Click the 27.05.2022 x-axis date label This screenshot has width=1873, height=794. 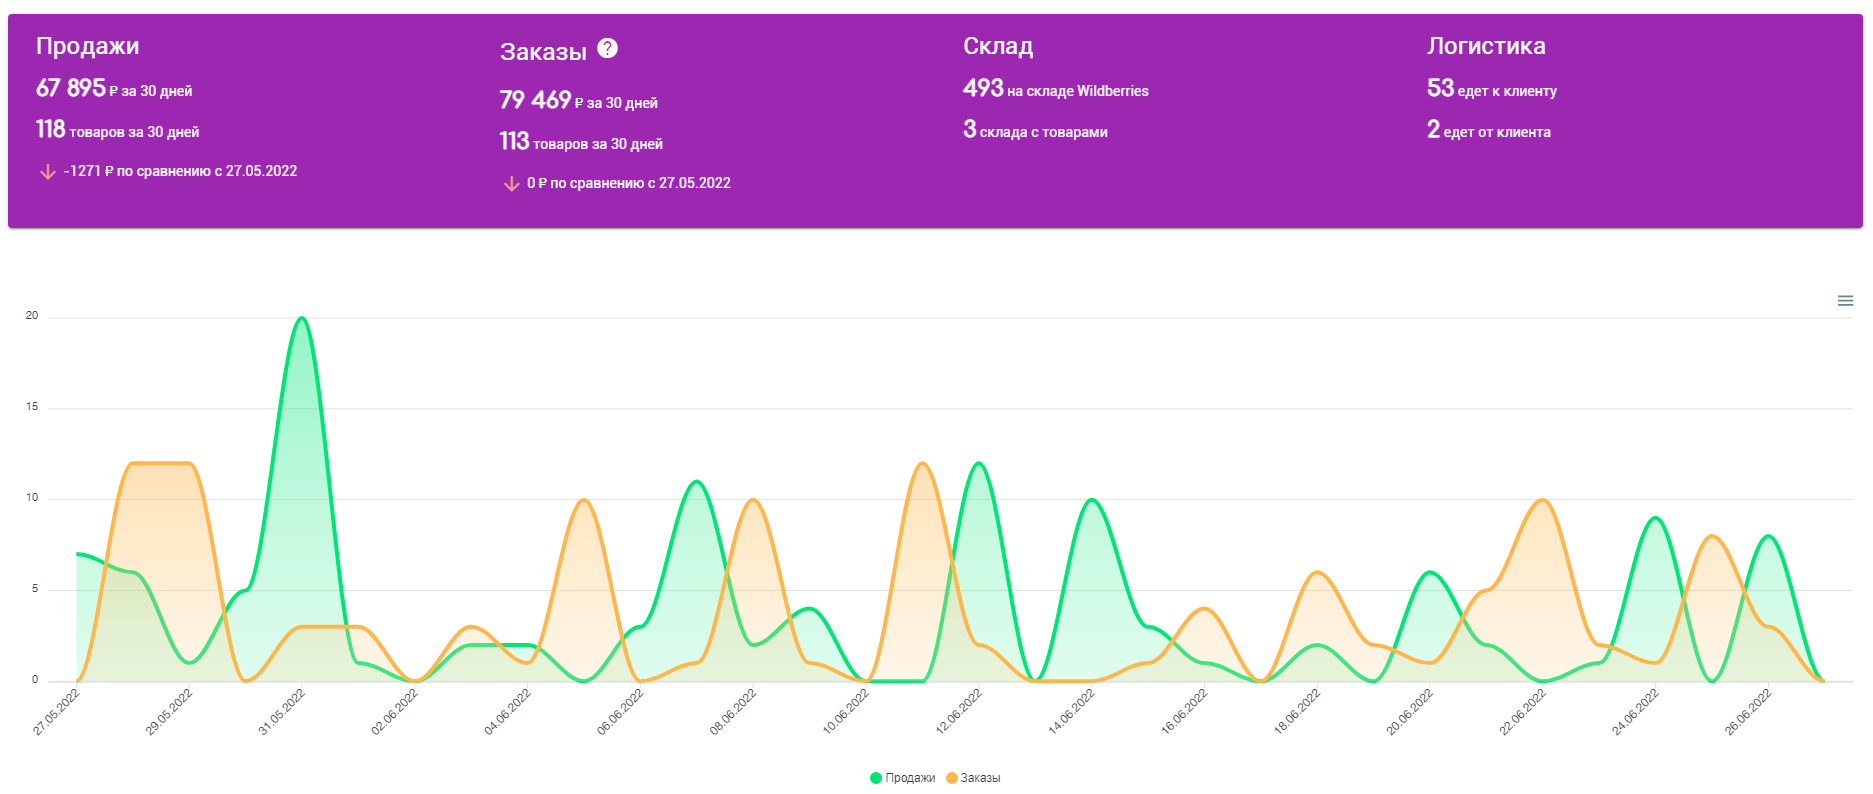tap(56, 712)
